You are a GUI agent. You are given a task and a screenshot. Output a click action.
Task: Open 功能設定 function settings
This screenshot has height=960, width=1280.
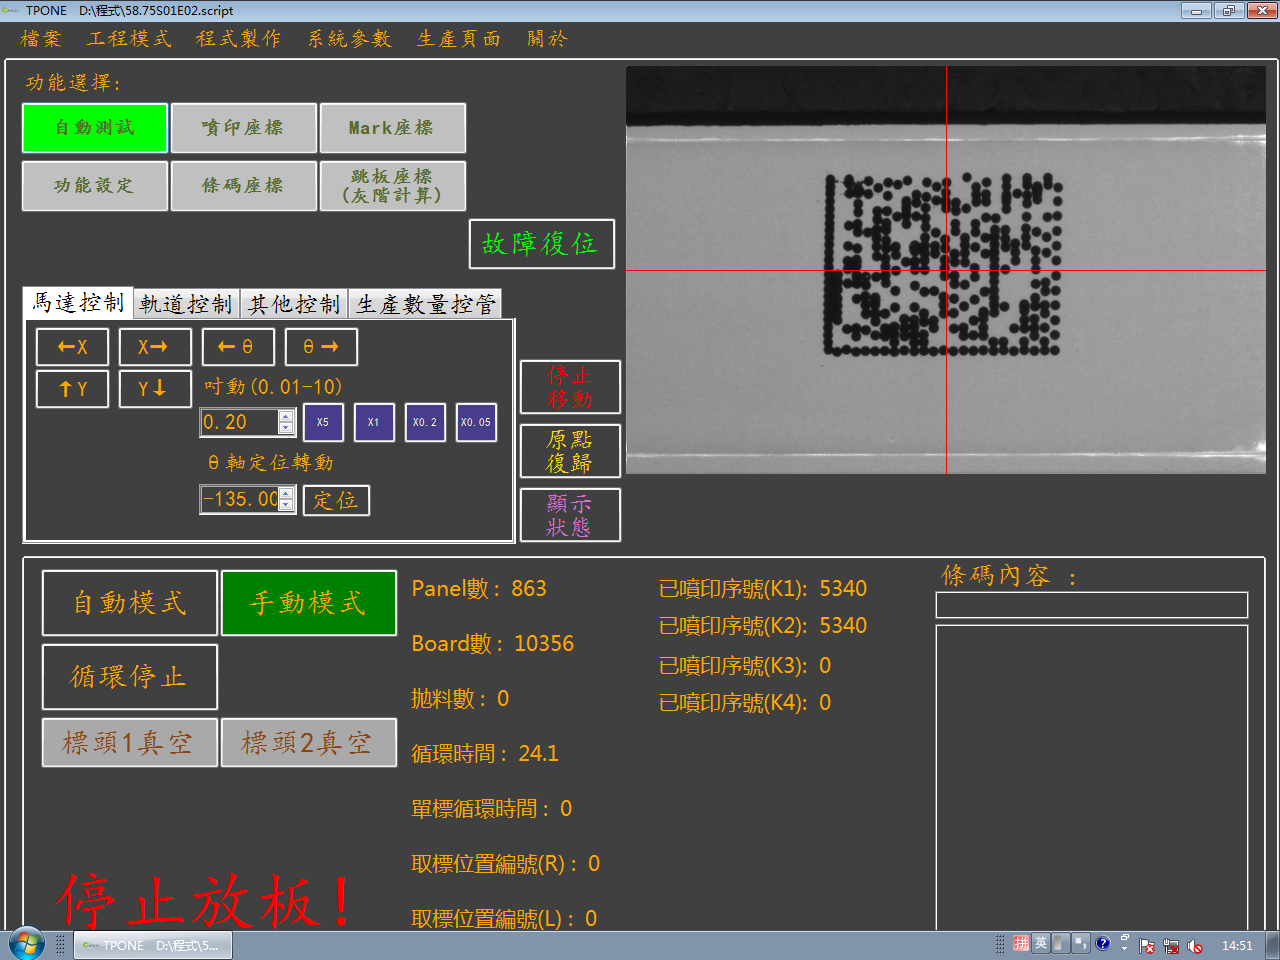(95, 186)
